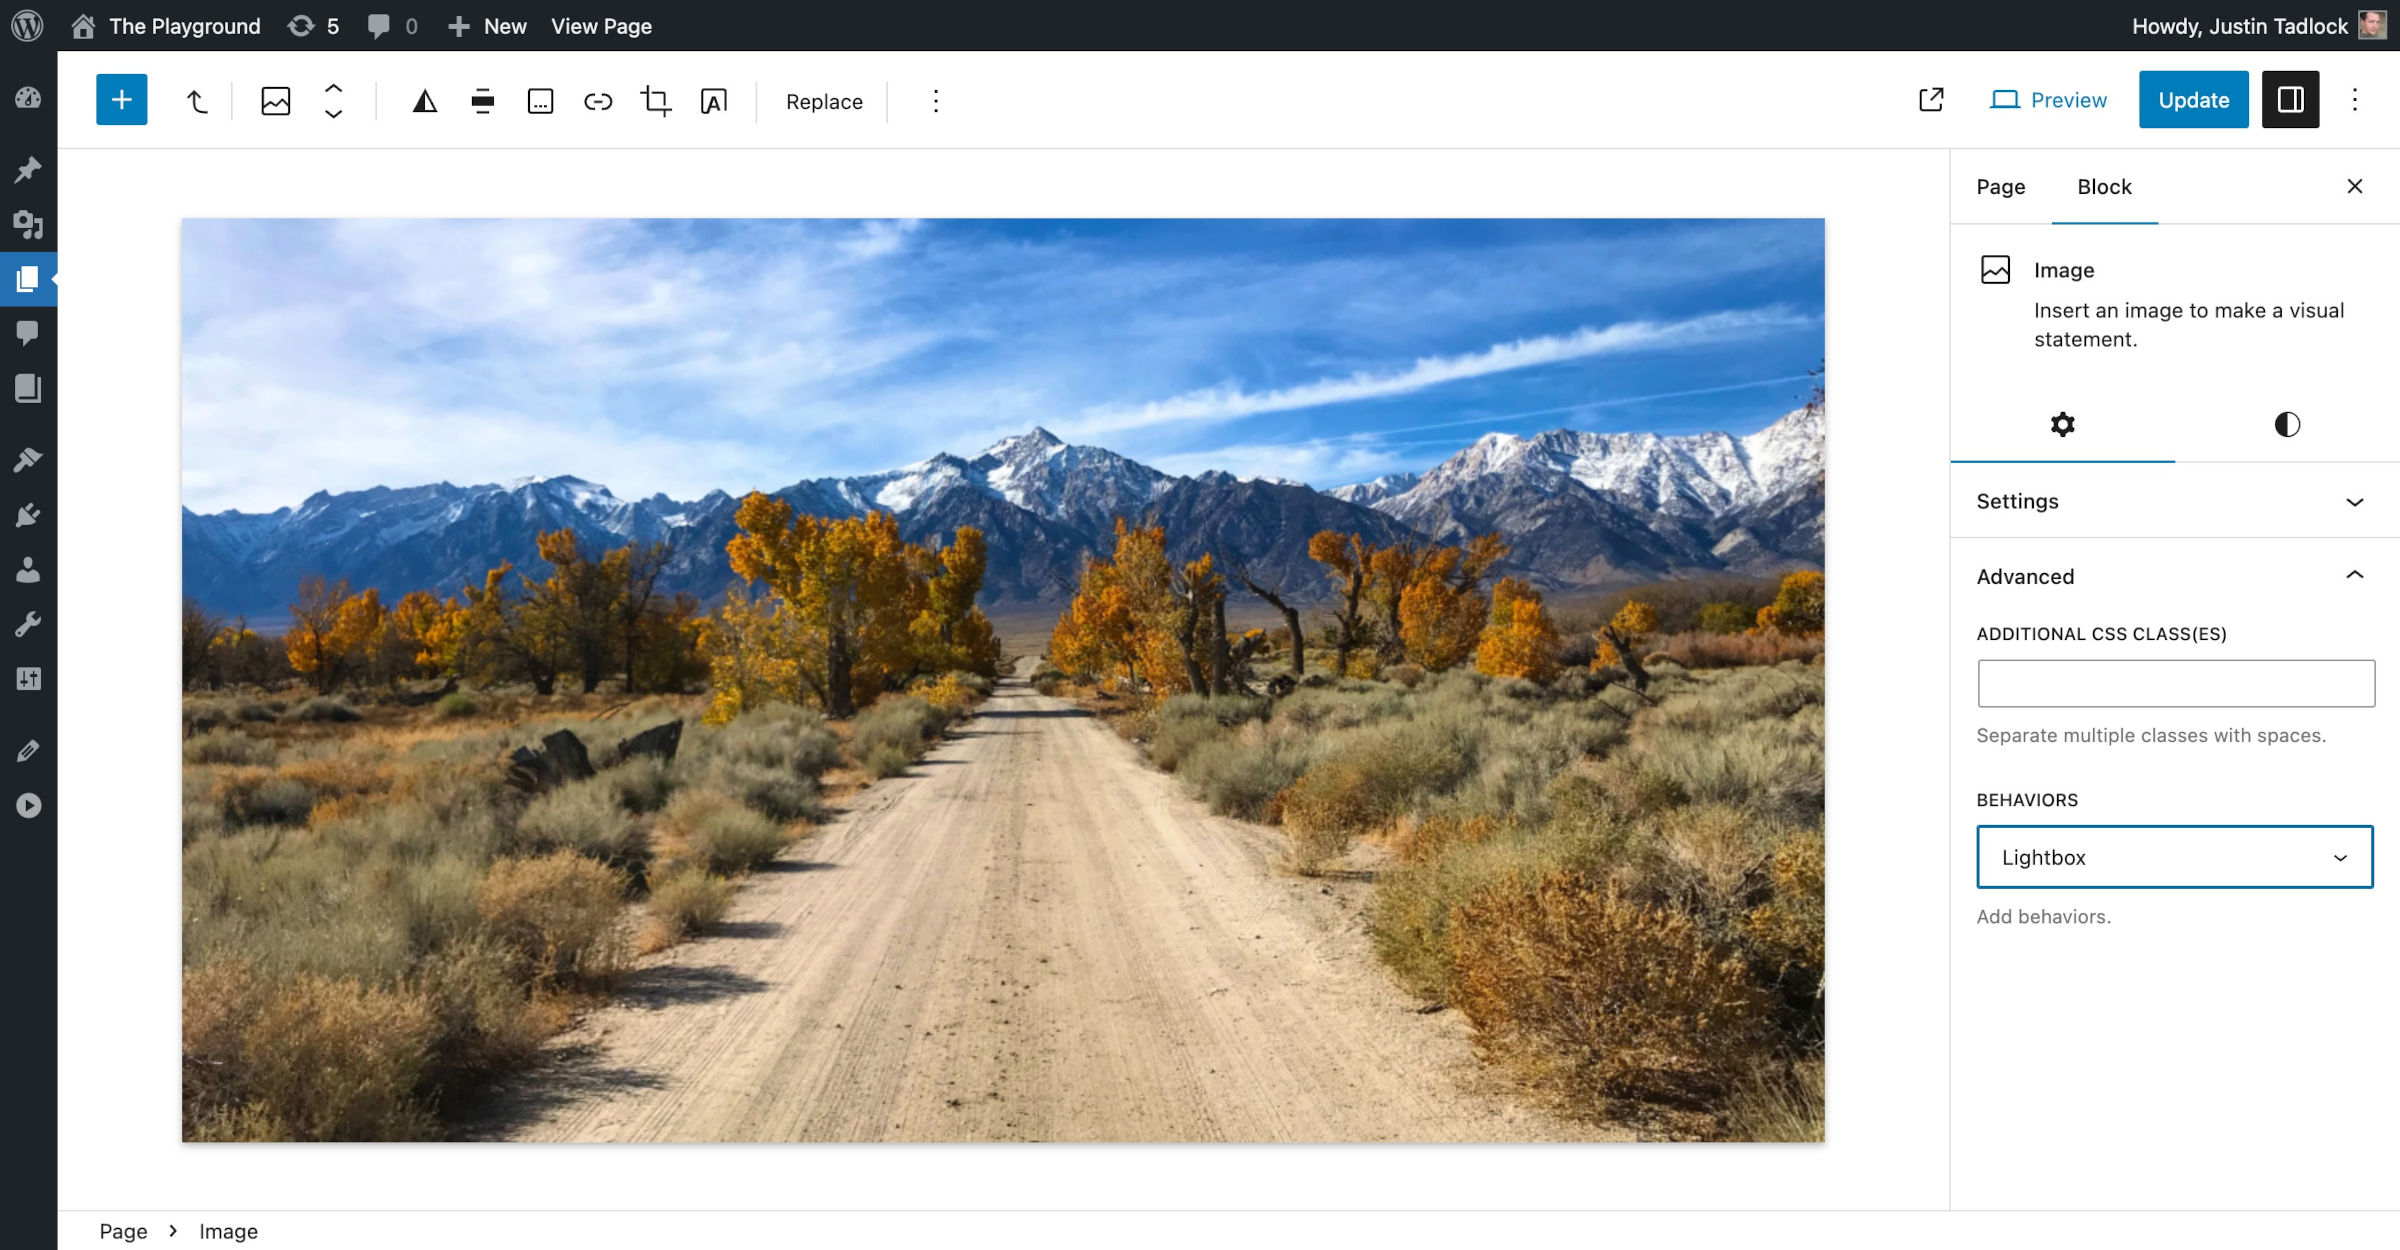Open Comments icon in admin sidebar
The height and width of the screenshot is (1250, 2400).
[x=28, y=333]
